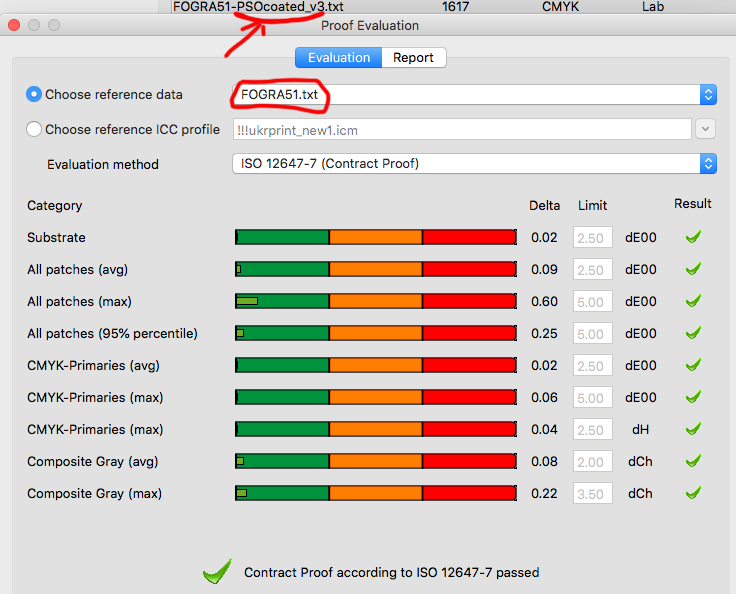Select the Evaluation tab
This screenshot has height=594, width=736.
click(338, 58)
